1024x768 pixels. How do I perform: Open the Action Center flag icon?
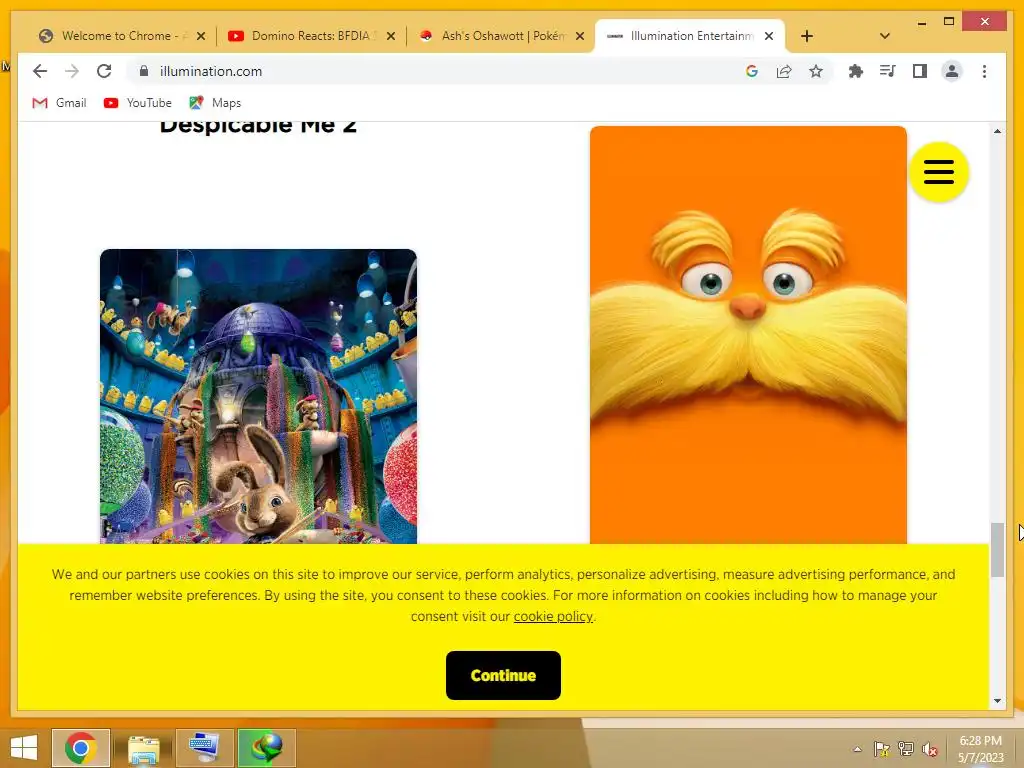[881, 749]
